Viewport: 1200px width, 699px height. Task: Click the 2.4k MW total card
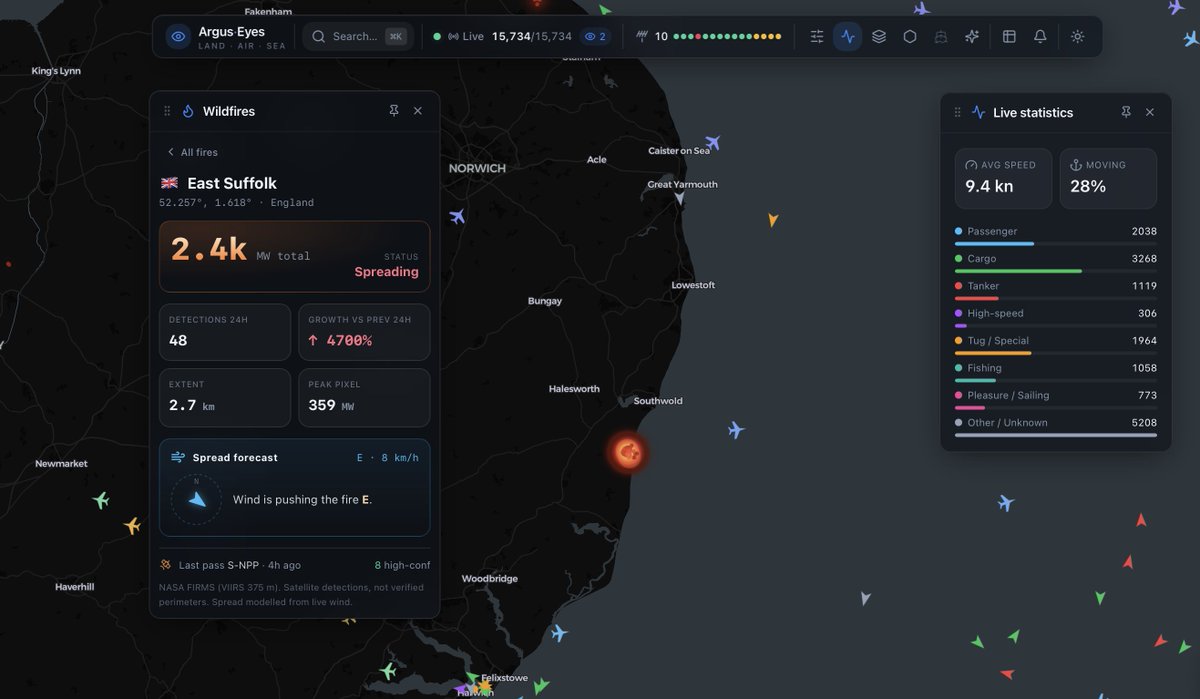(295, 256)
